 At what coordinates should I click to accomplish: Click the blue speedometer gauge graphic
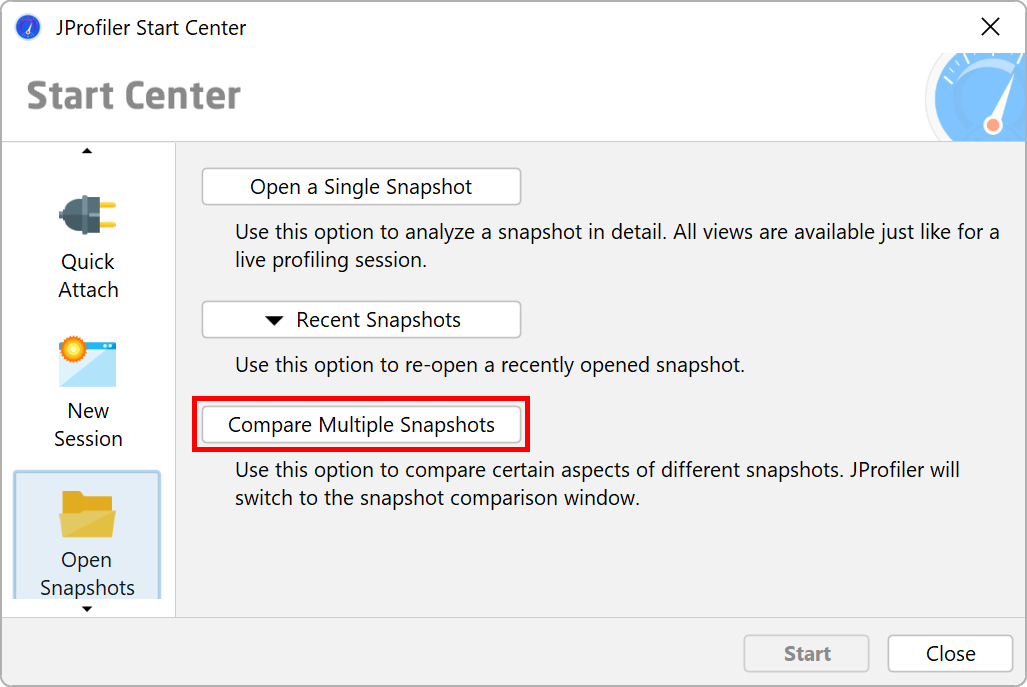tap(976, 97)
